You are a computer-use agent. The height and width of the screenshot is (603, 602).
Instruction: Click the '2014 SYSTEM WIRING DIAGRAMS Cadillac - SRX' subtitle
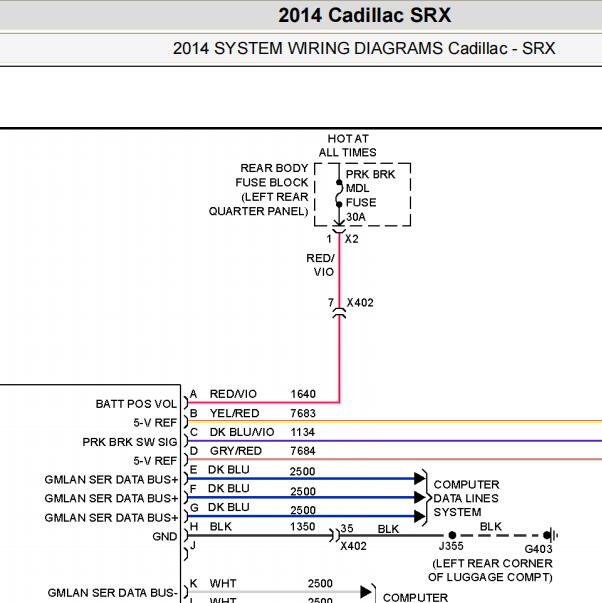(364, 48)
